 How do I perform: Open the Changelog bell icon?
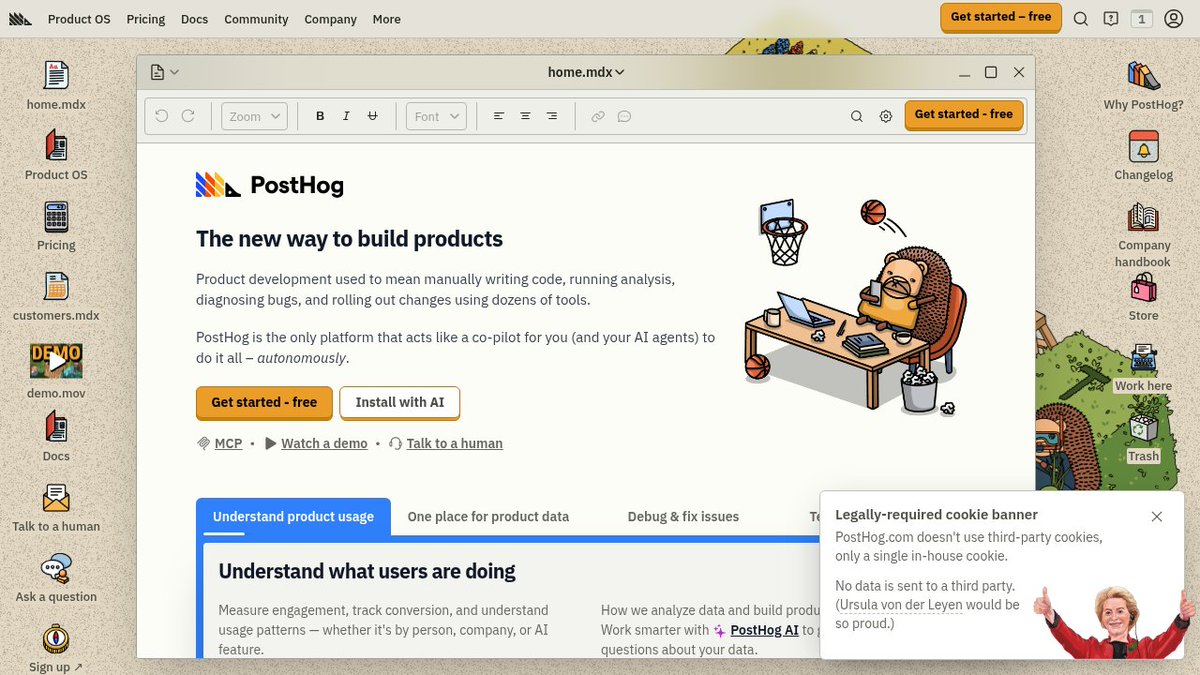pyautogui.click(x=1143, y=147)
